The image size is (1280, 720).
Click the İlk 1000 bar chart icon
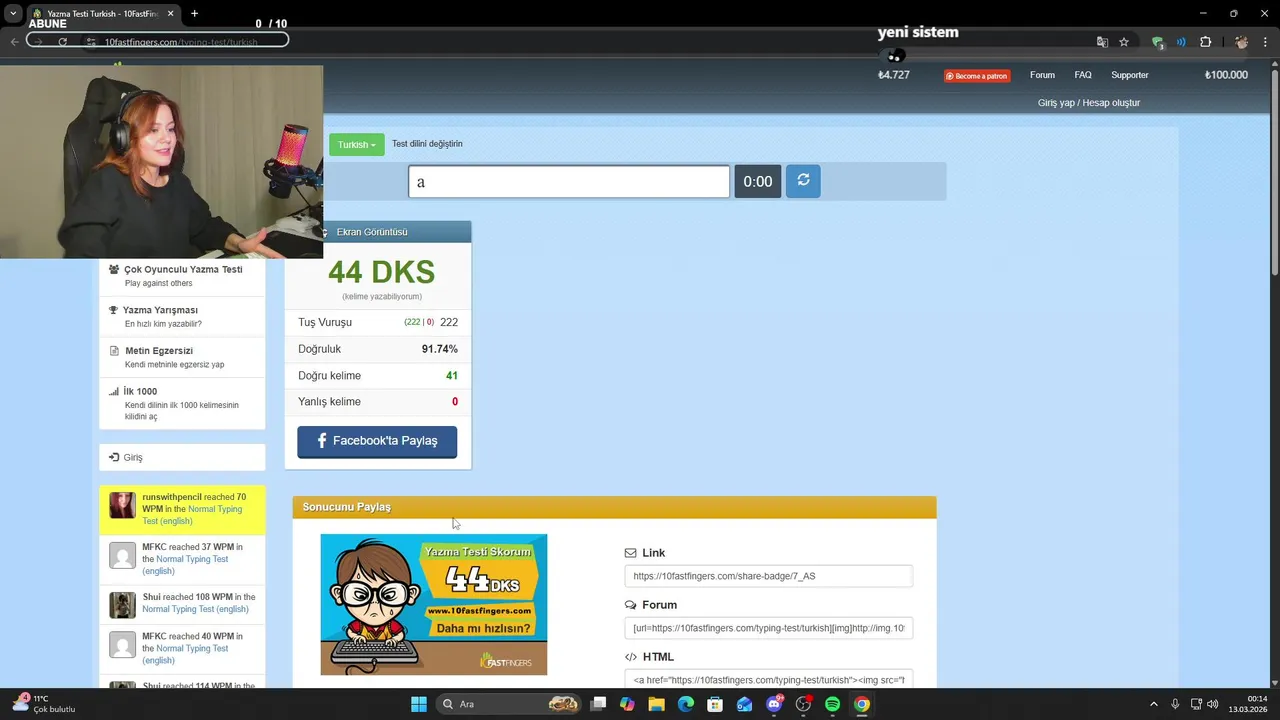(x=114, y=392)
